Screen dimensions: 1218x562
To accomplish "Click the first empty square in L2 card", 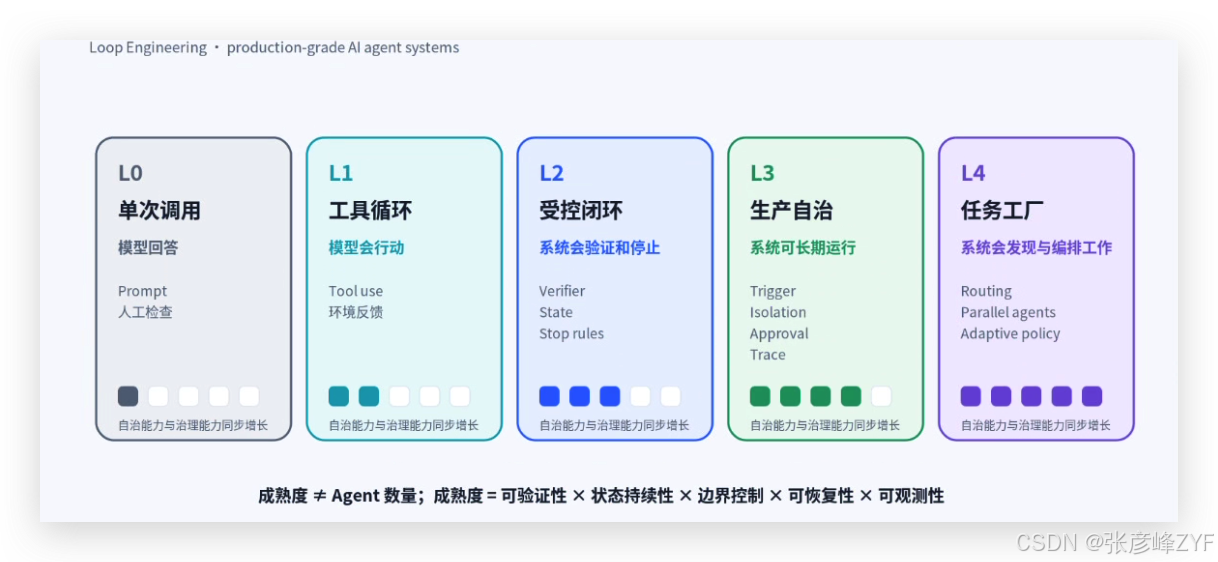I will [640, 396].
